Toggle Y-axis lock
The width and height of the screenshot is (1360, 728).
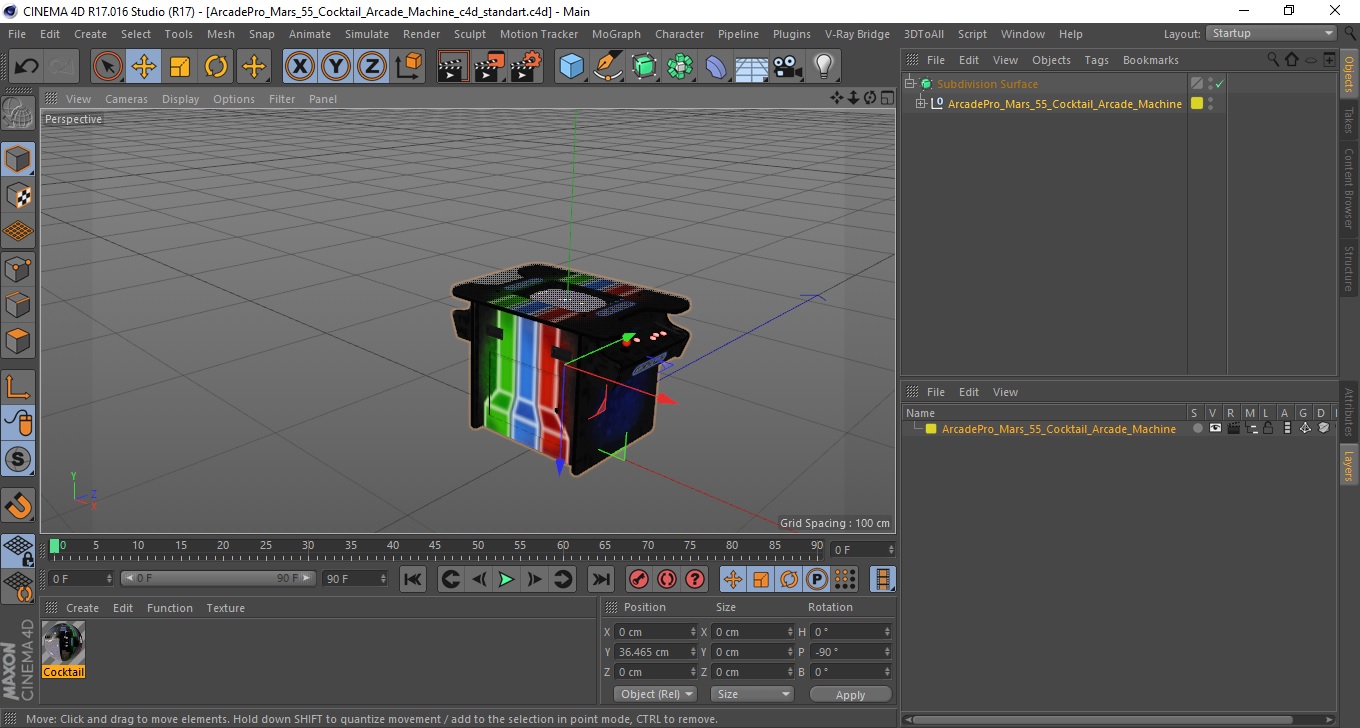336,67
